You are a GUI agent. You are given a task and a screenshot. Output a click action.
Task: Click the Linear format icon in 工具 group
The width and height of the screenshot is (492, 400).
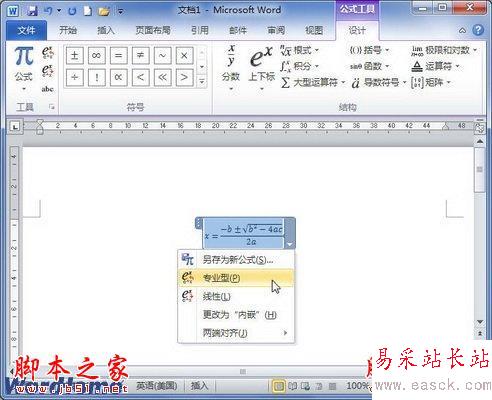point(48,71)
